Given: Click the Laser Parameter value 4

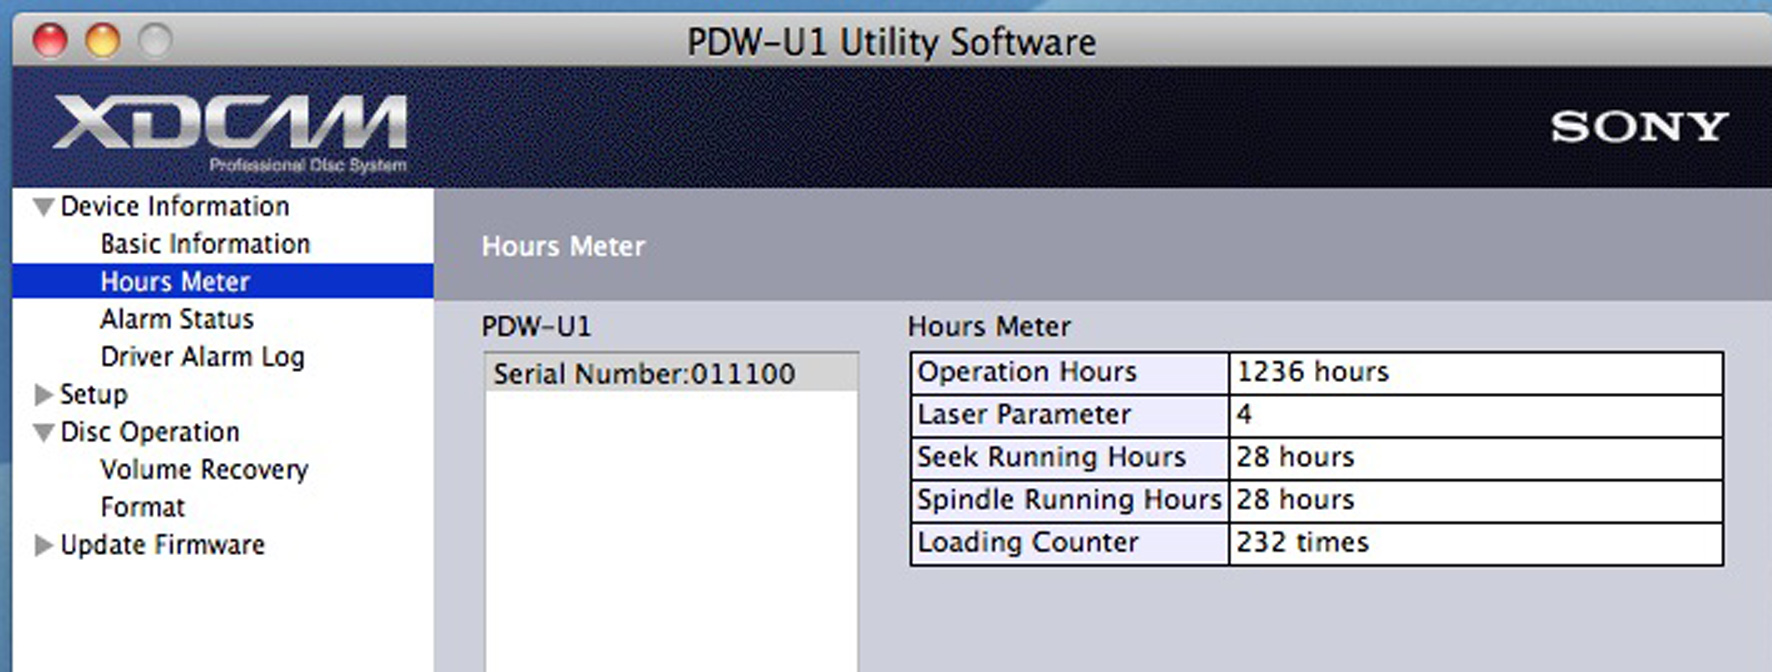Looking at the screenshot, I should tap(1476, 415).
